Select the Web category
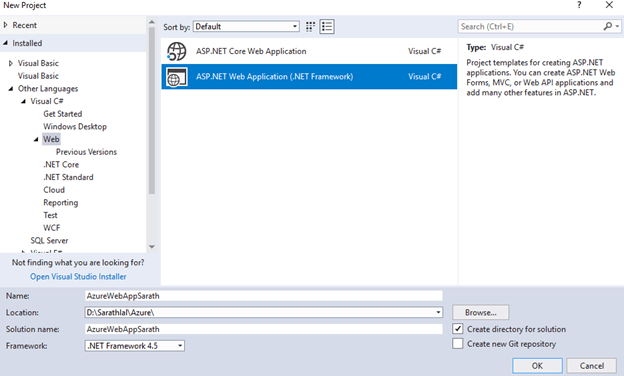Image resolution: width=624 pixels, height=376 pixels. coord(51,139)
